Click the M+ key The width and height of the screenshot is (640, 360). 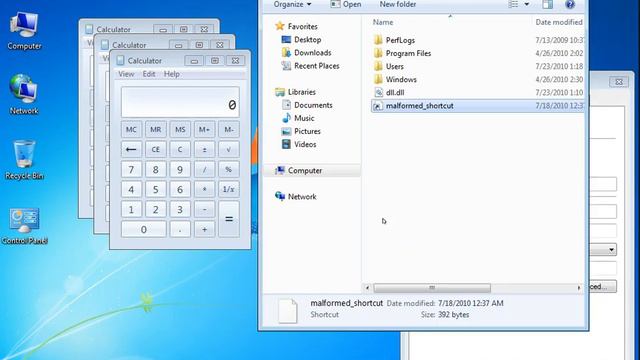point(204,129)
